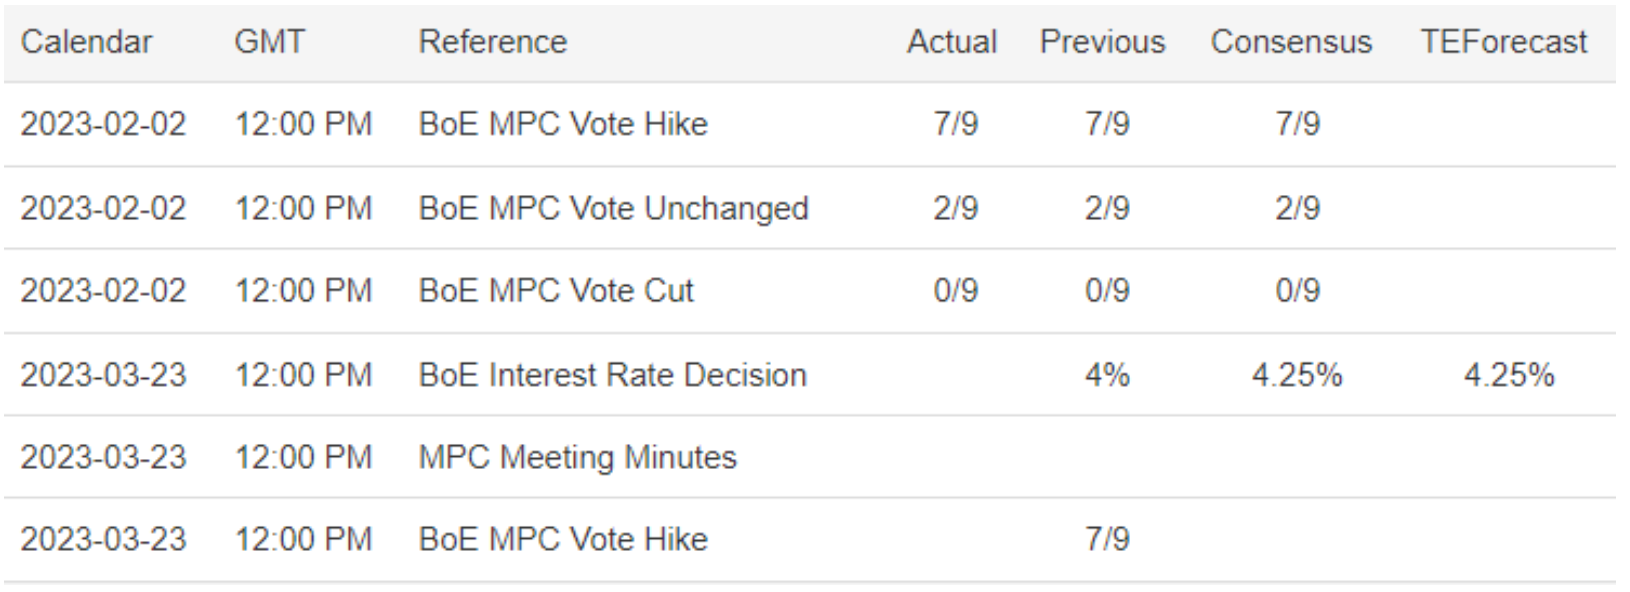Click the 2/9 Consensus value
1630x592 pixels.
pos(1297,208)
